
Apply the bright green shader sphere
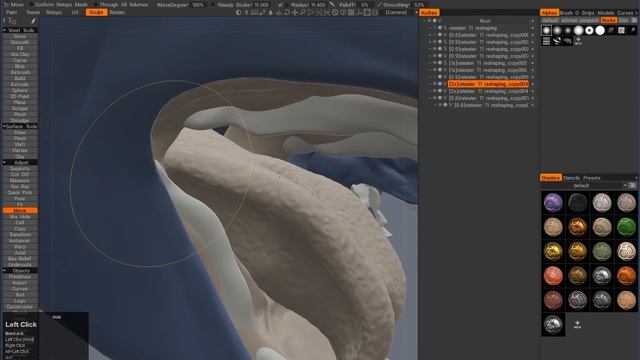(626, 227)
